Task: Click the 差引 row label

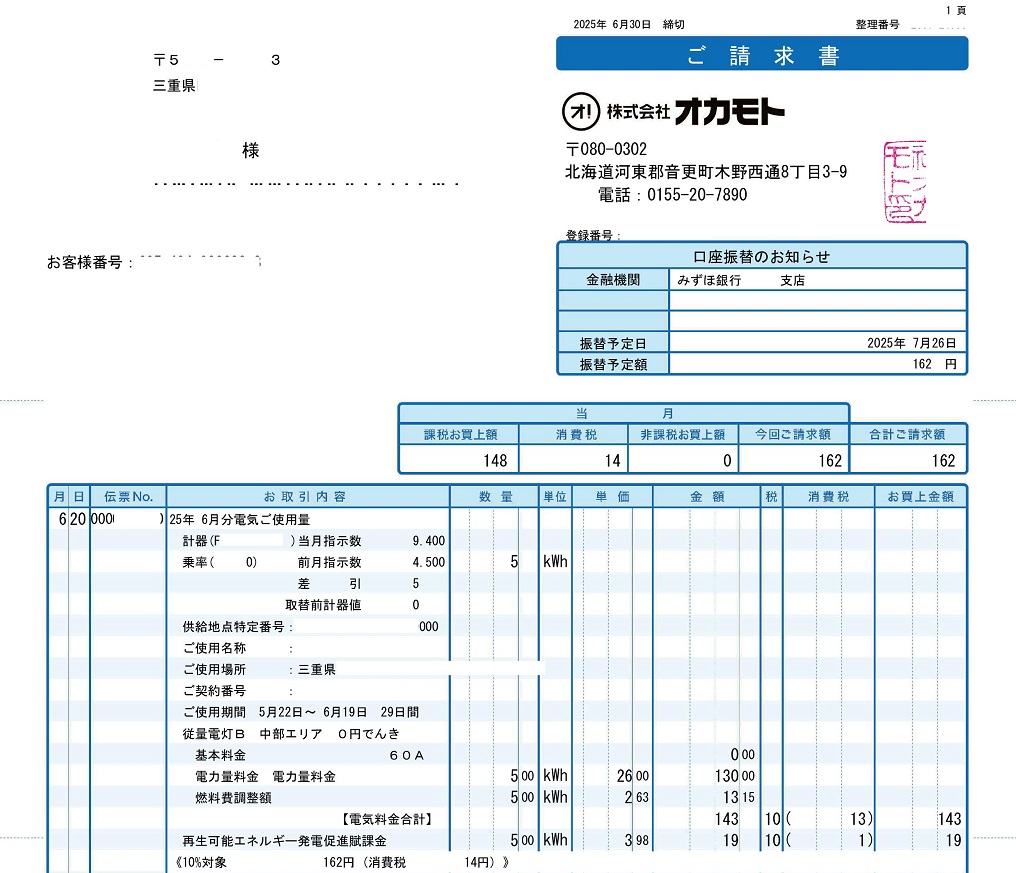Action: [329, 584]
